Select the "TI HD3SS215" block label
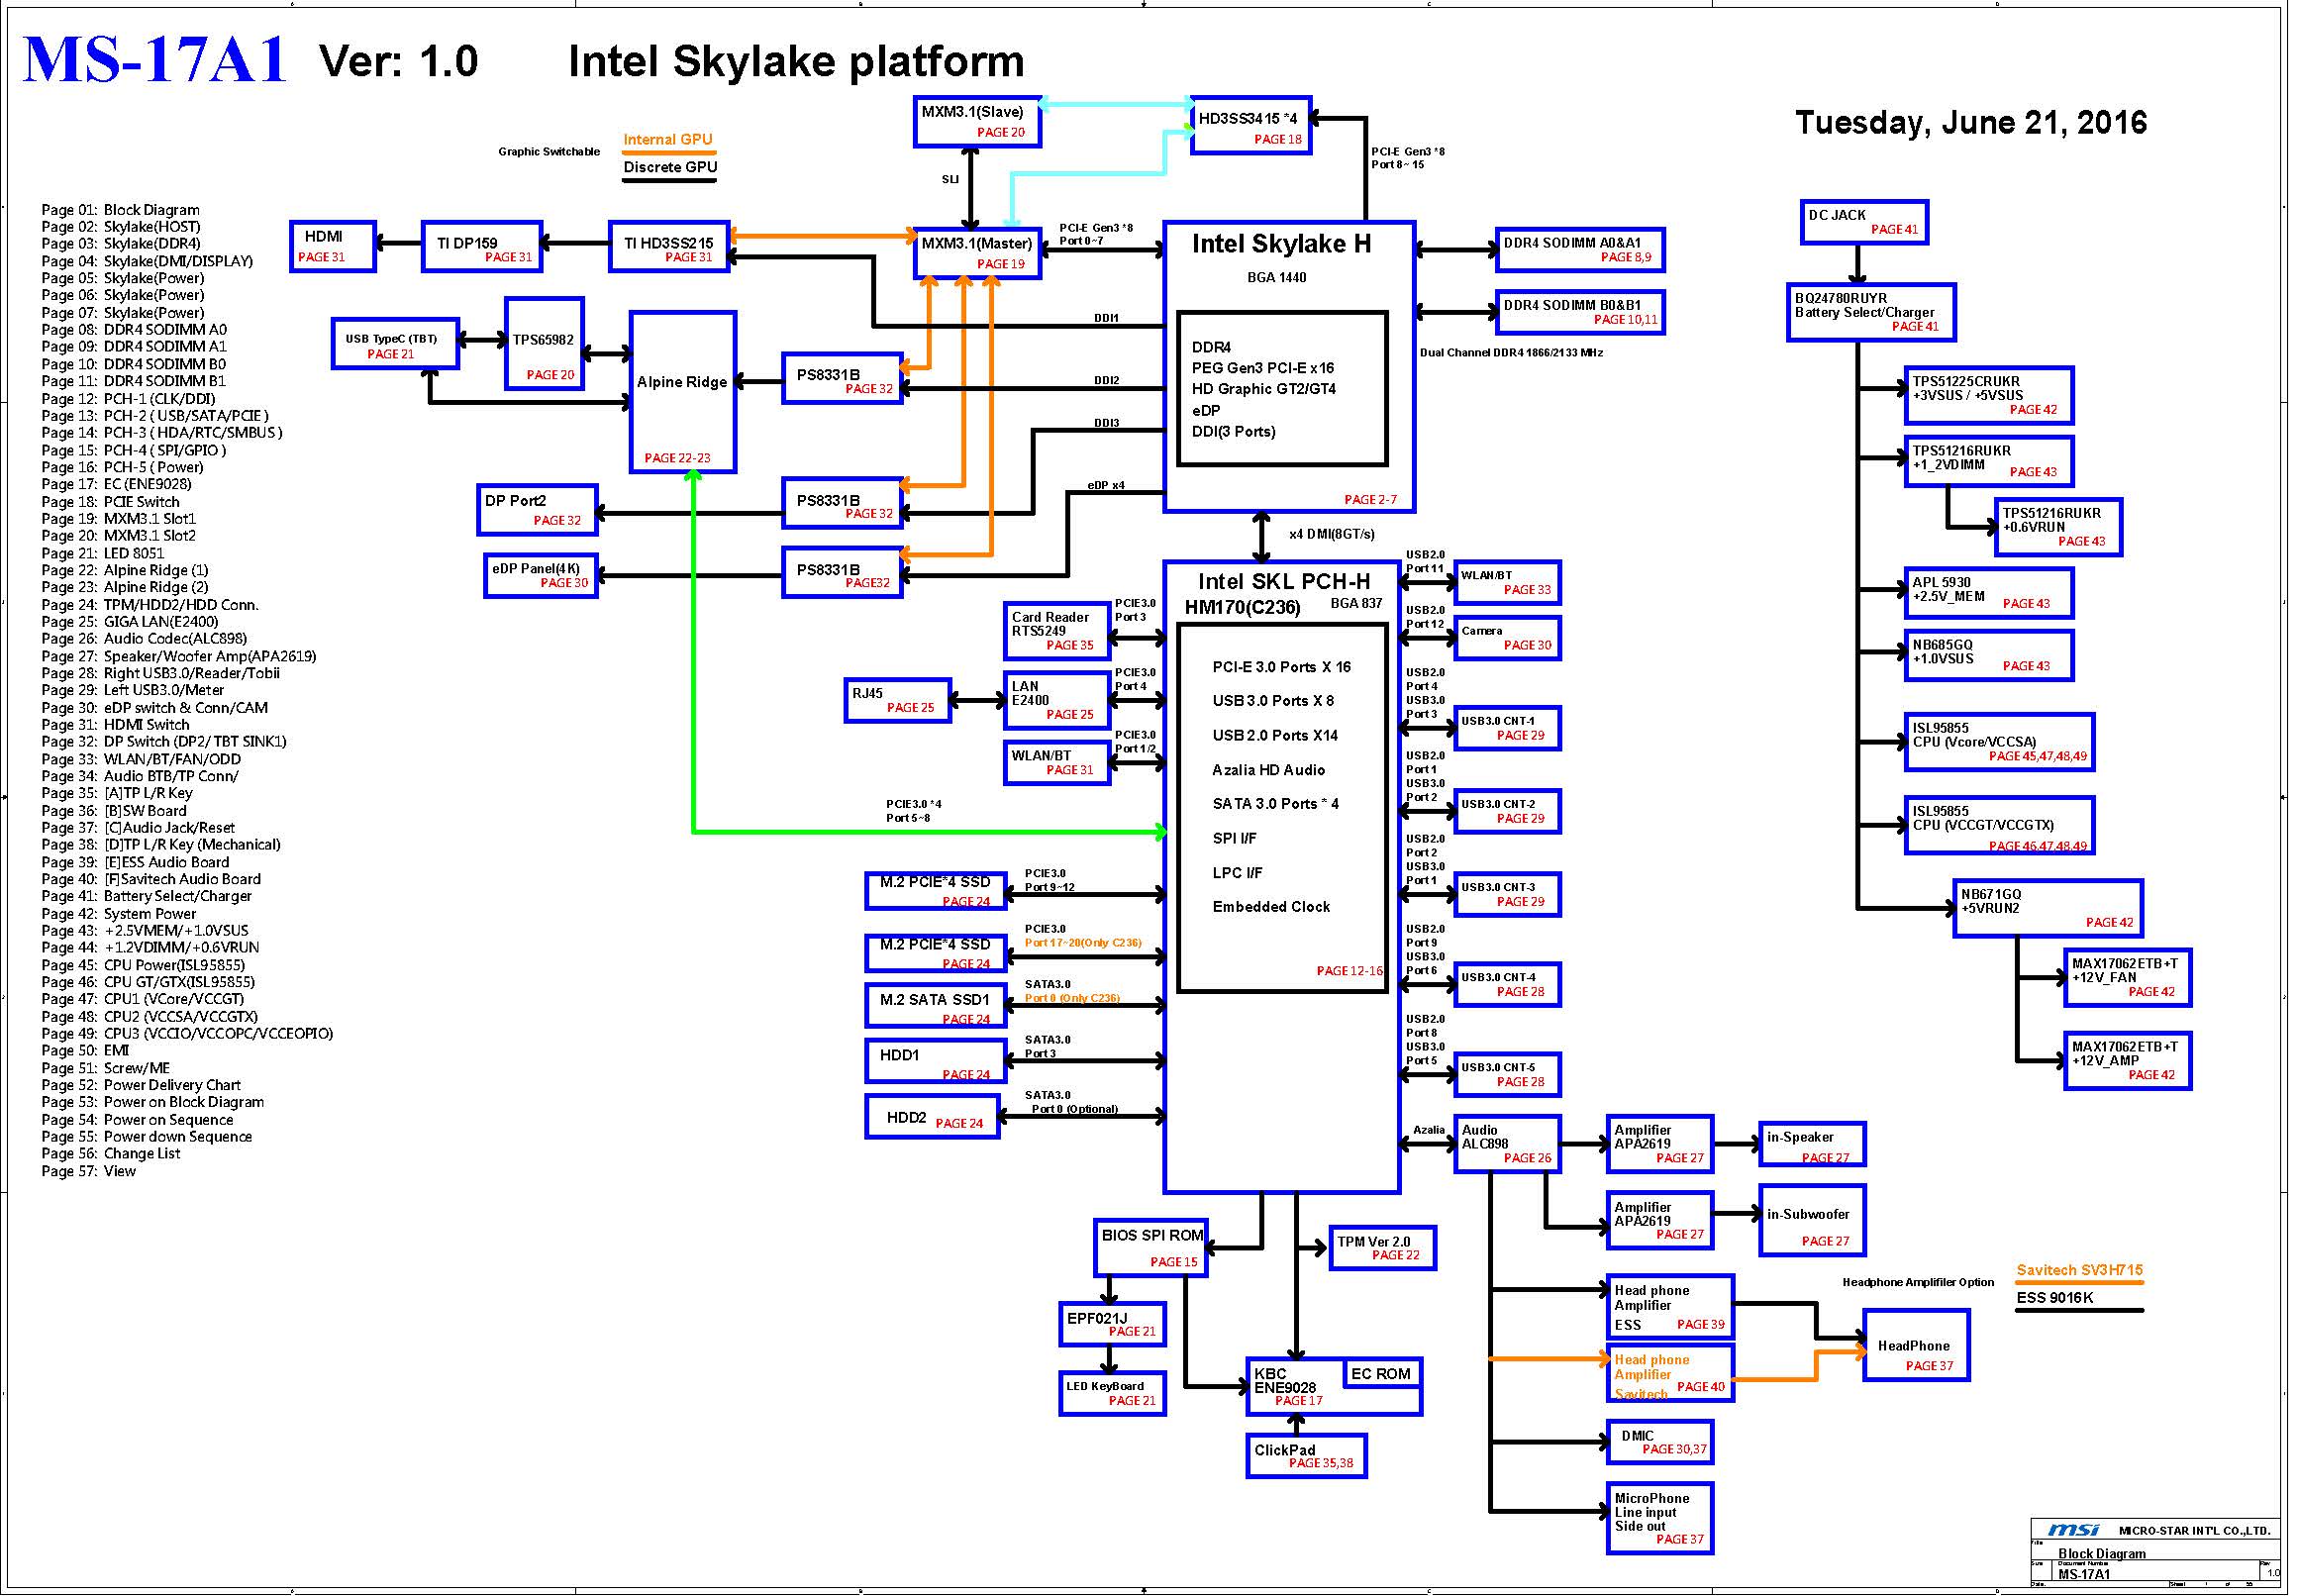The width and height of the screenshot is (2298, 1596). pyautogui.click(x=668, y=243)
